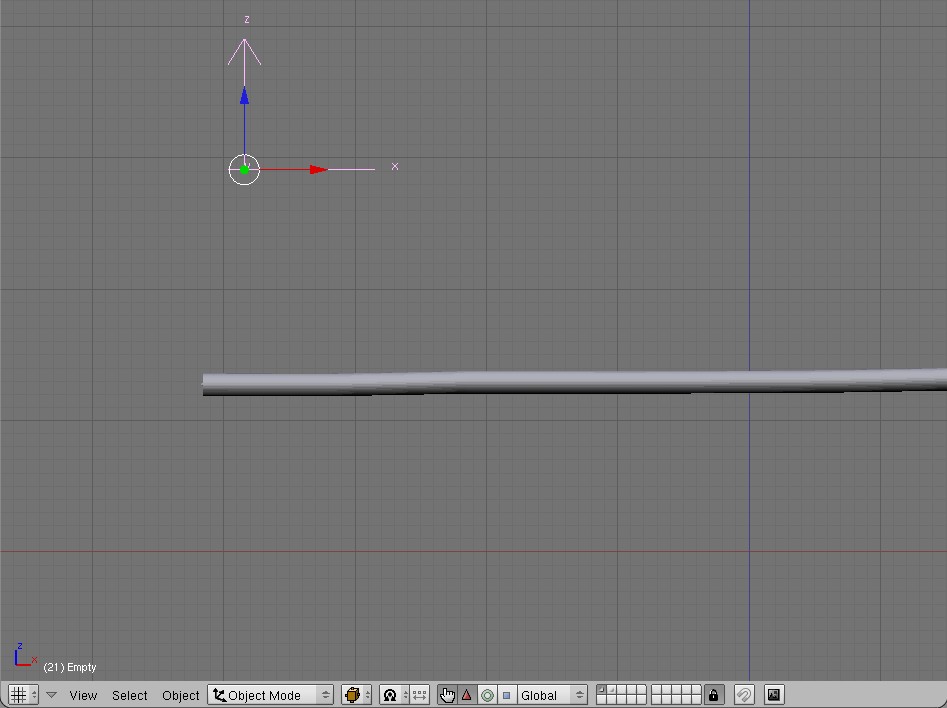The image size is (947, 708).
Task: Click the "(21) Empty" status text
Action: pos(69,667)
